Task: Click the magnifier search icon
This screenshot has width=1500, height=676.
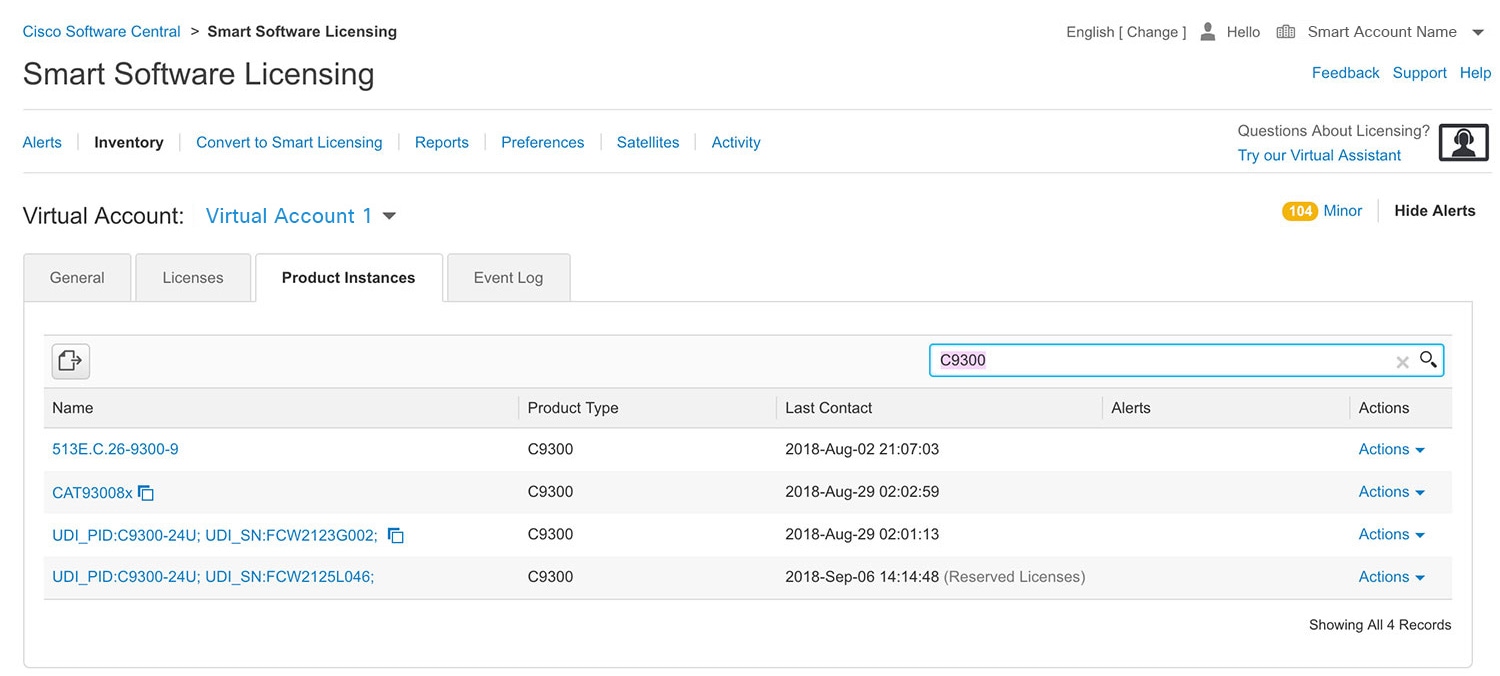Action: (x=1428, y=360)
